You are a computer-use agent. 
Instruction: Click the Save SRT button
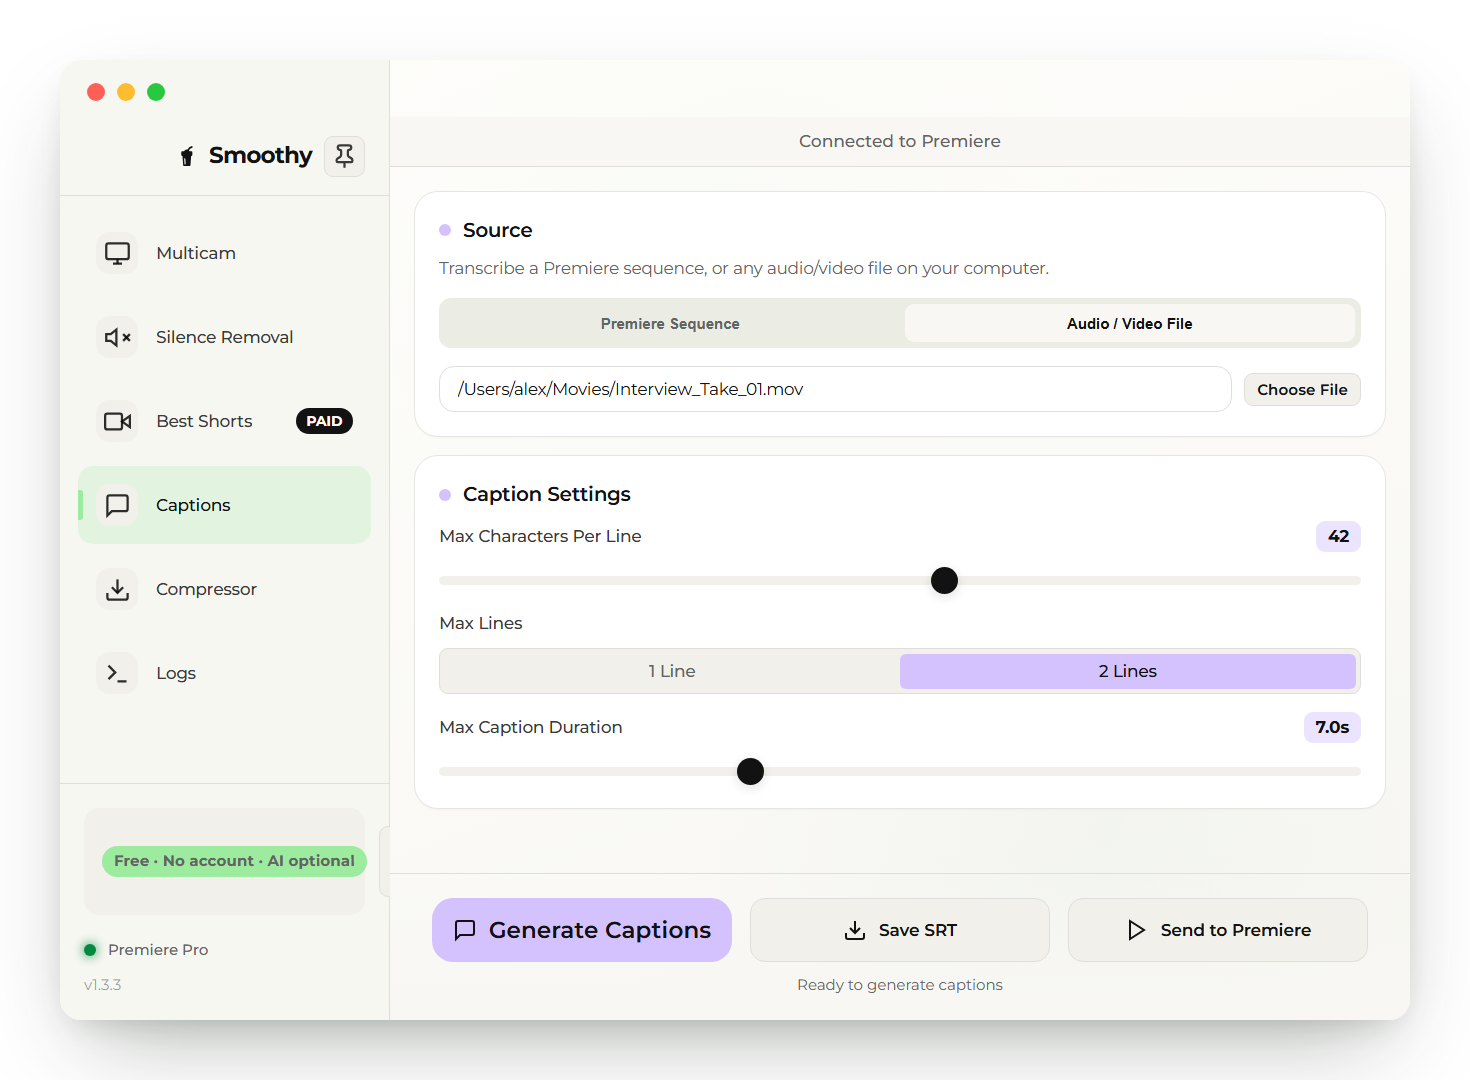point(900,930)
